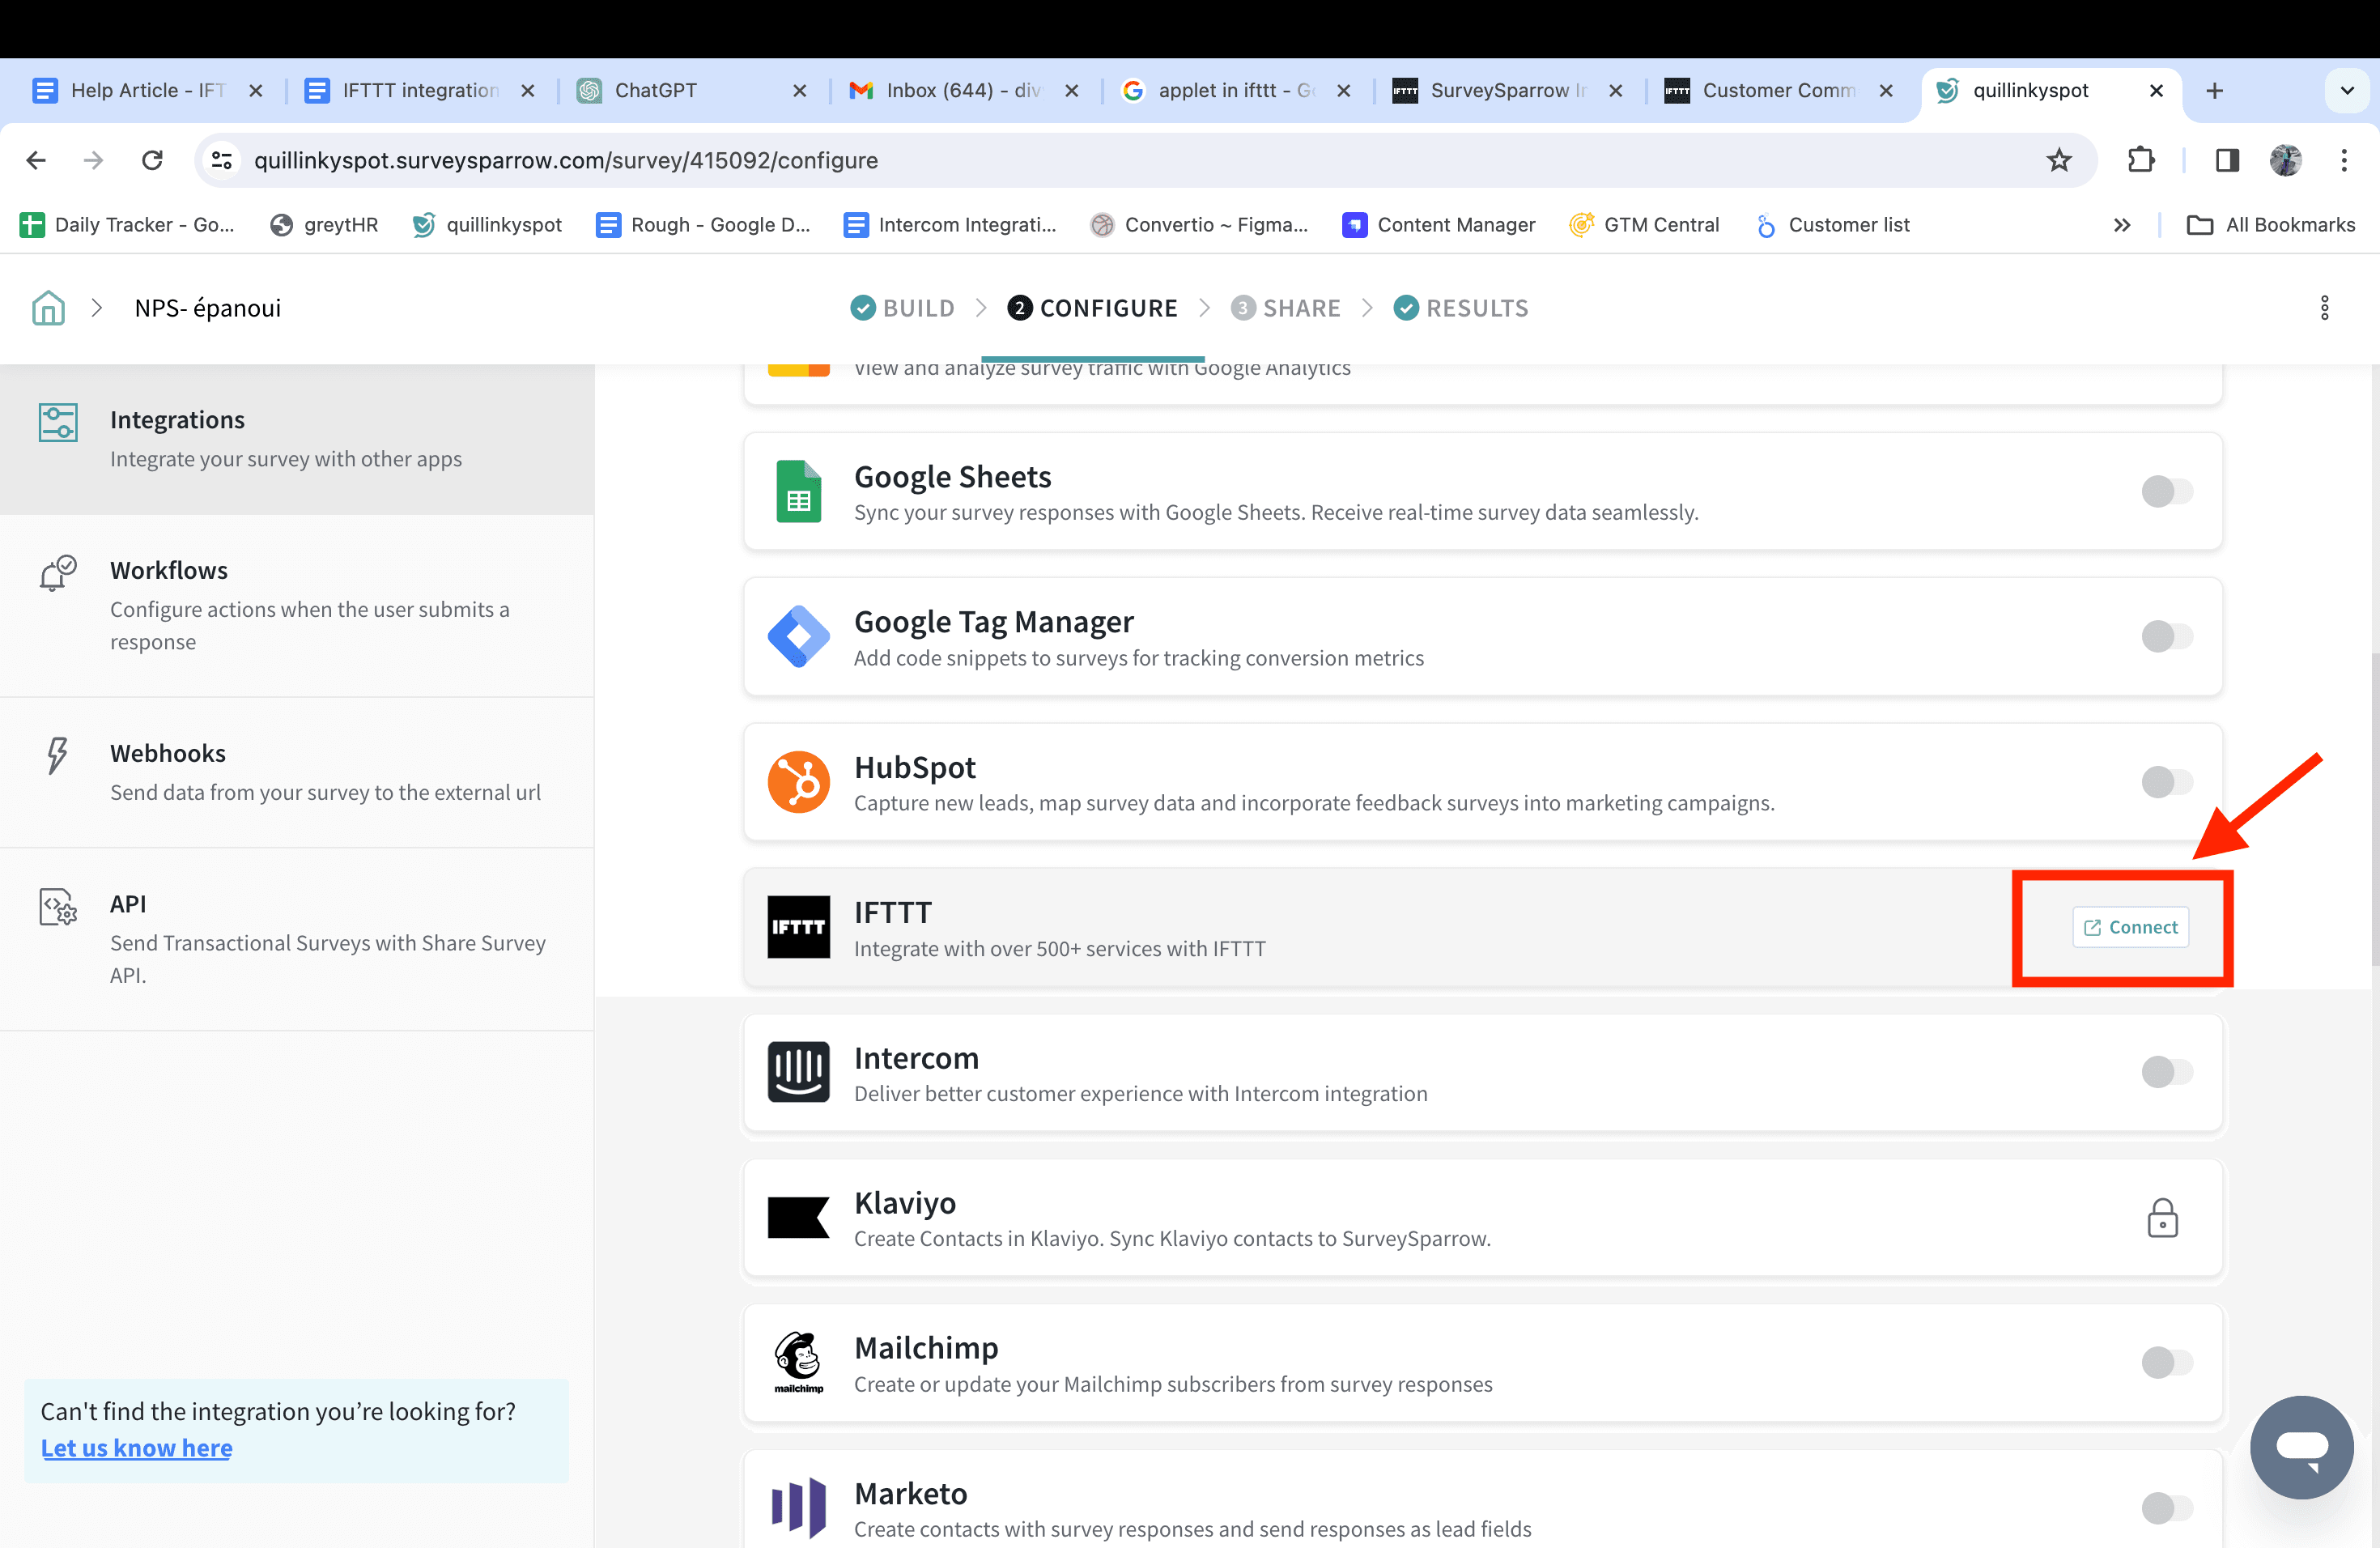The height and width of the screenshot is (1548, 2380).
Task: Click the IFTTT logo icon
Action: point(798,927)
